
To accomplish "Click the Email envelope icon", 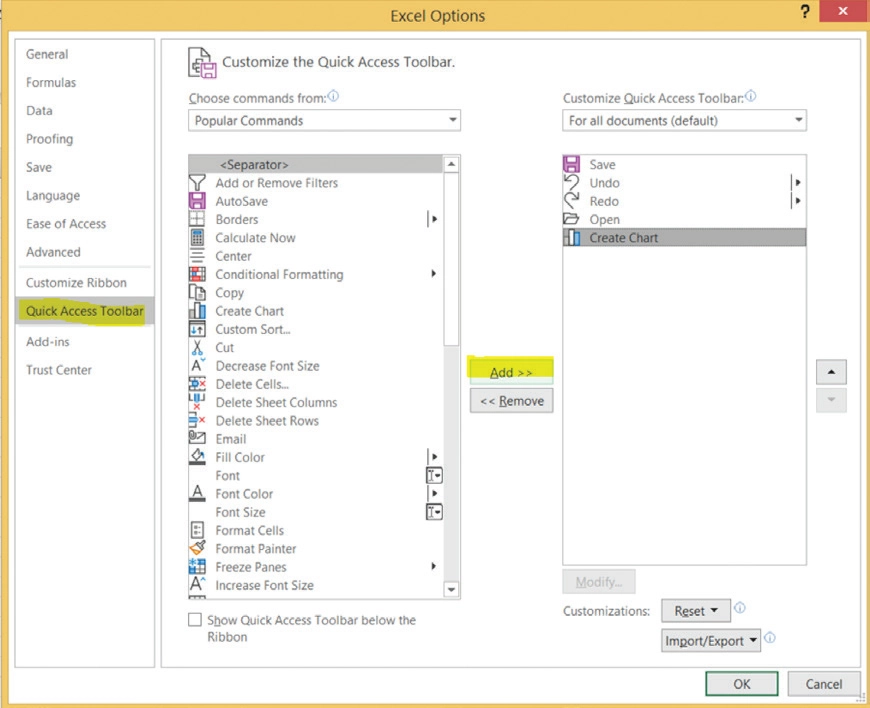I will (x=197, y=438).
